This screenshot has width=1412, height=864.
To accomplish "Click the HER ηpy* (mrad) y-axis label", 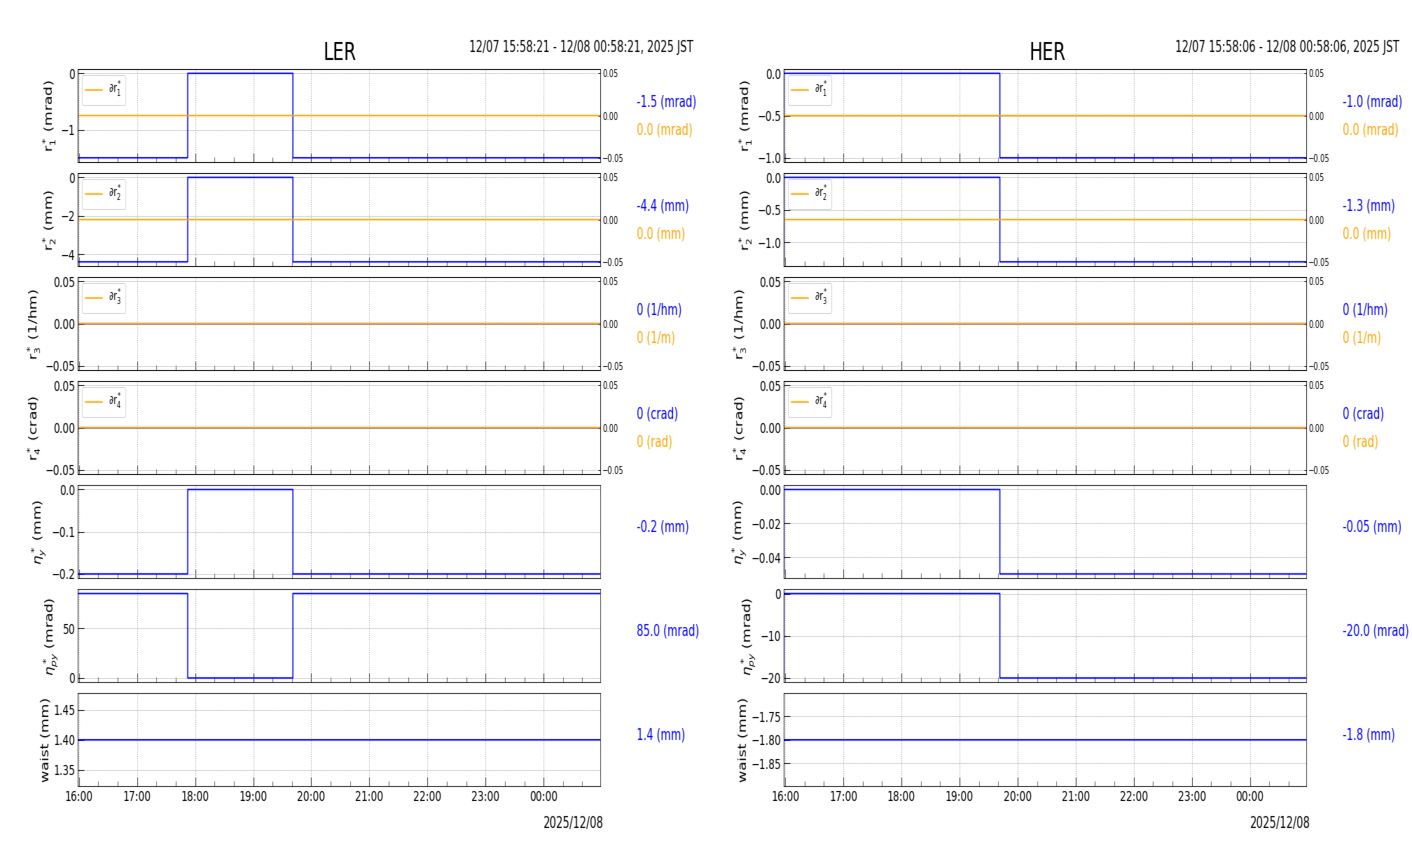I will [x=747, y=636].
